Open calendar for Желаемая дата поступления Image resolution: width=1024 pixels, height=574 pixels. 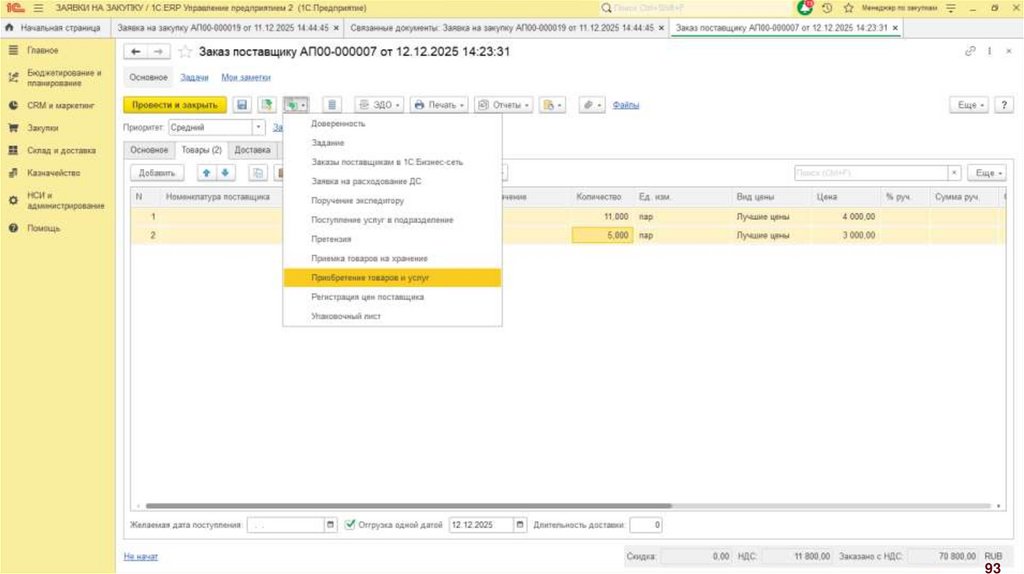point(330,524)
